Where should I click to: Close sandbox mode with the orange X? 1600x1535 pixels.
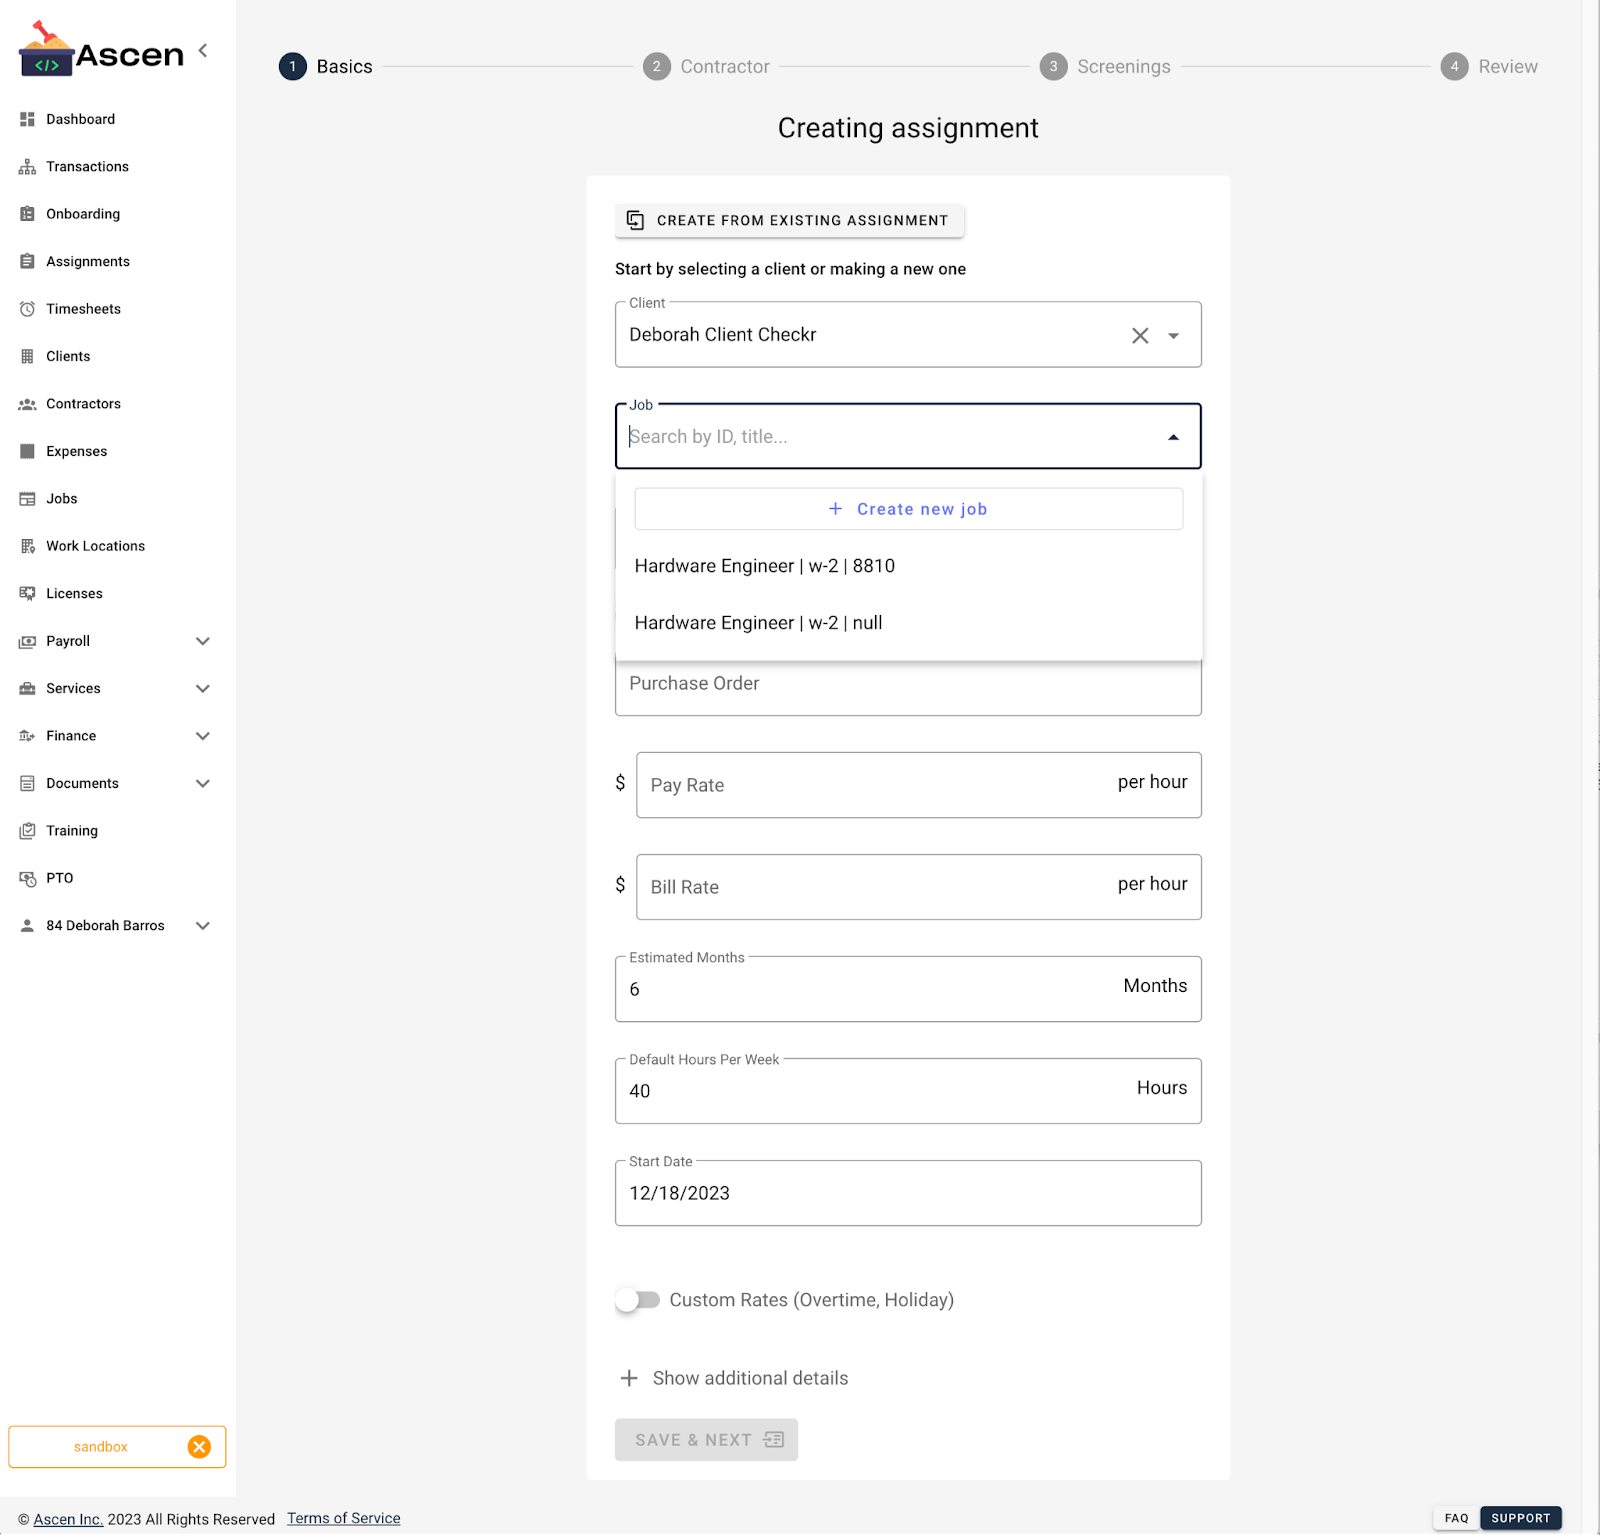pyautogui.click(x=200, y=1447)
